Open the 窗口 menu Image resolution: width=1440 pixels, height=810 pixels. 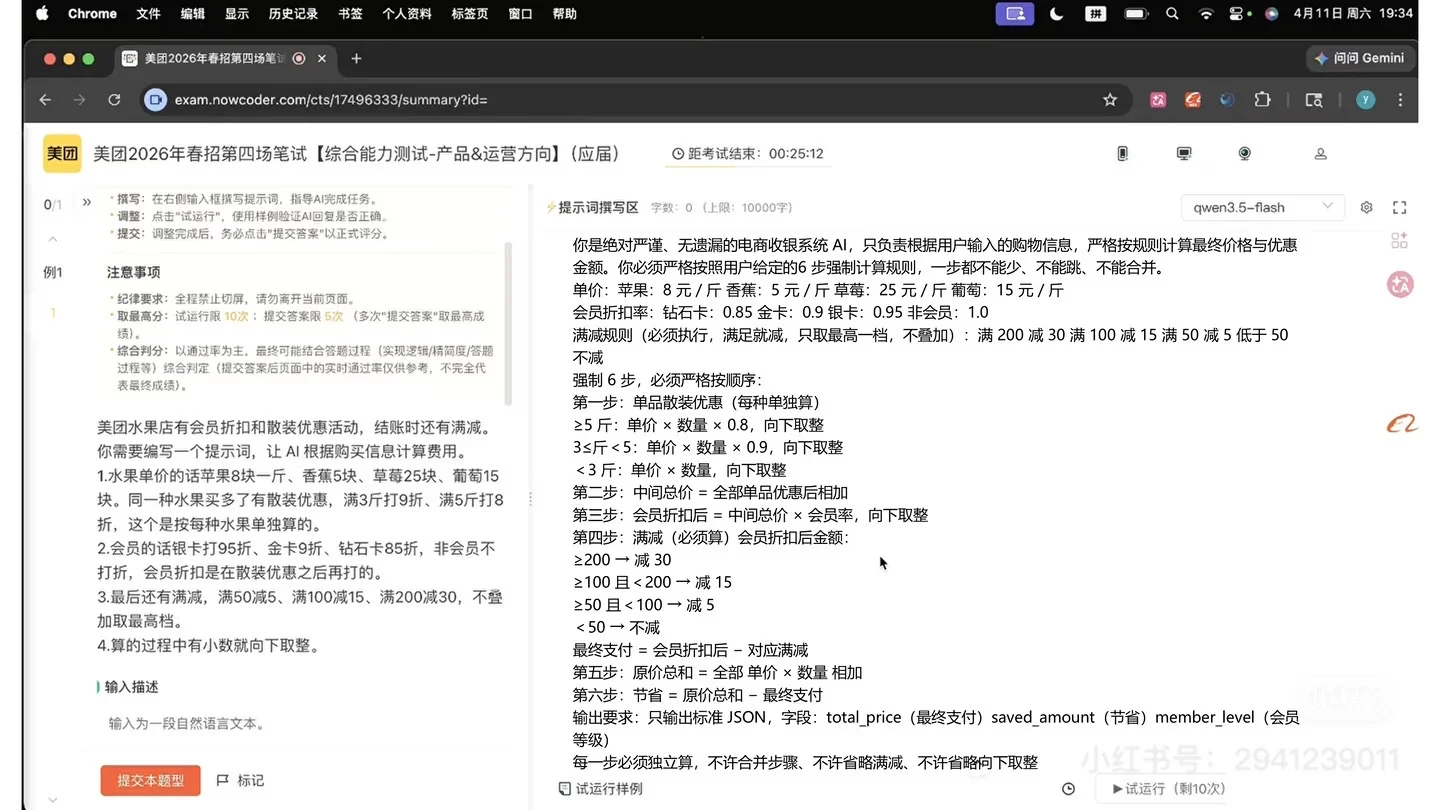pyautogui.click(x=520, y=14)
